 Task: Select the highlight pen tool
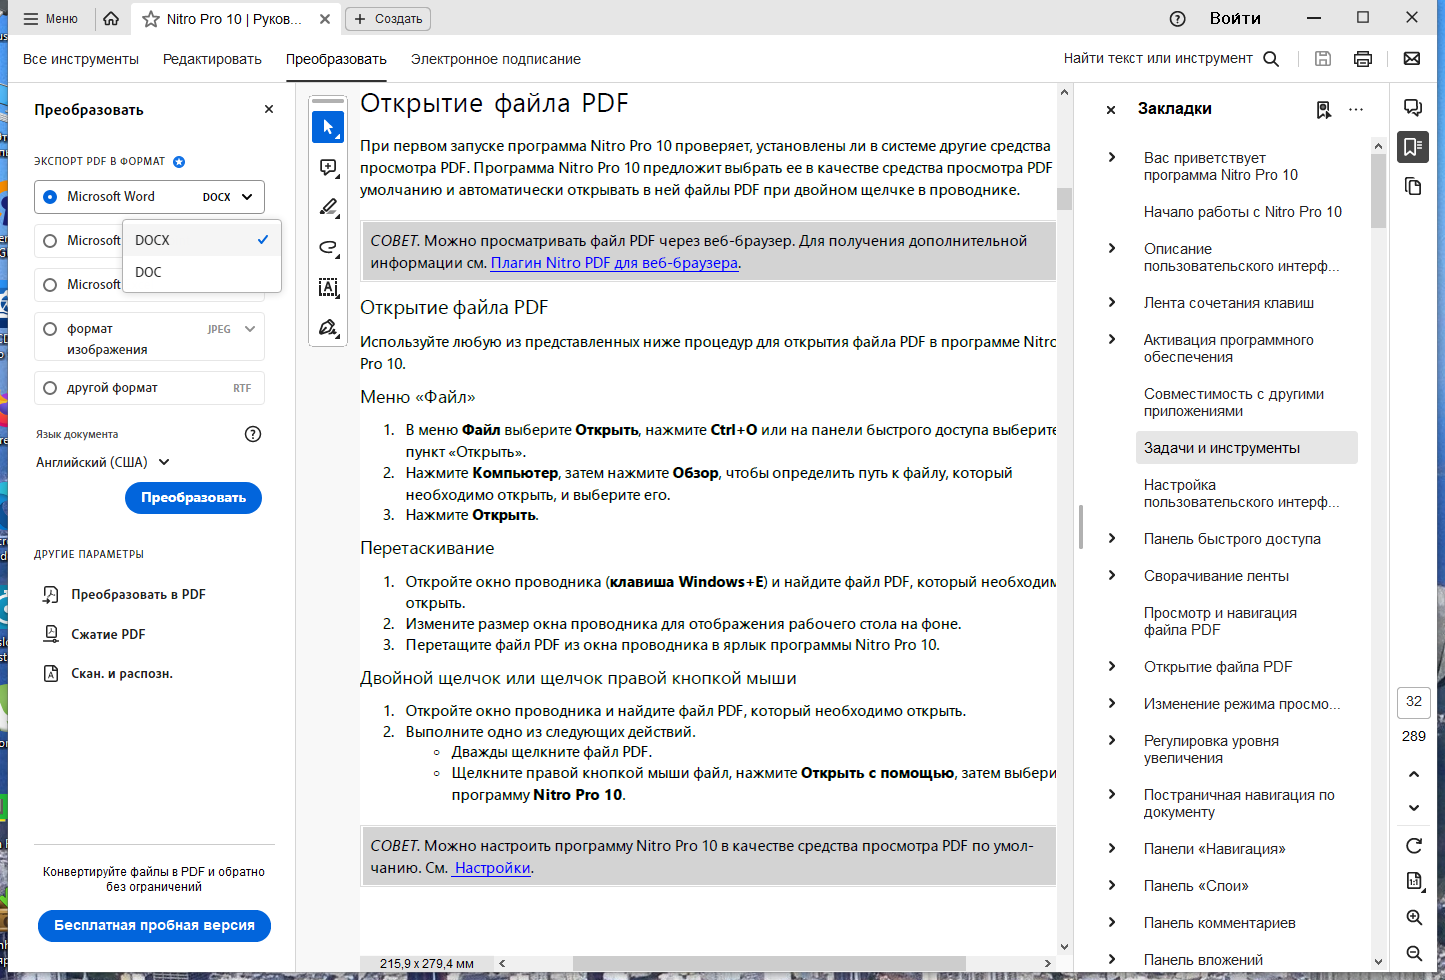[328, 207]
